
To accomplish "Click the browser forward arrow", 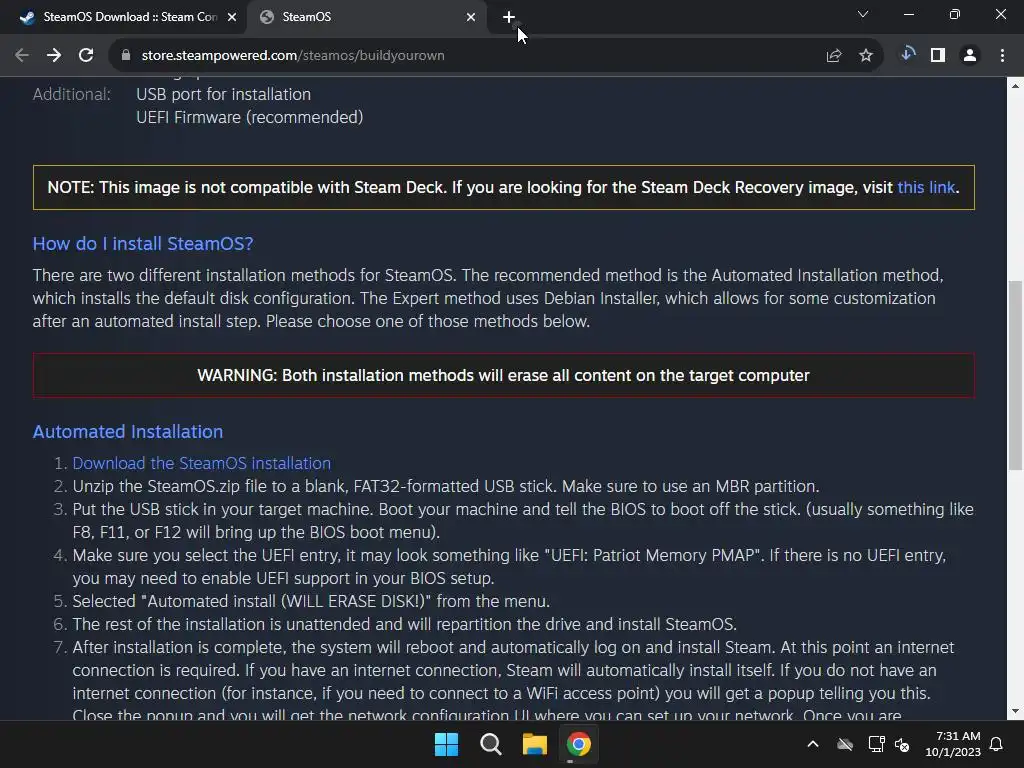I will (54, 56).
